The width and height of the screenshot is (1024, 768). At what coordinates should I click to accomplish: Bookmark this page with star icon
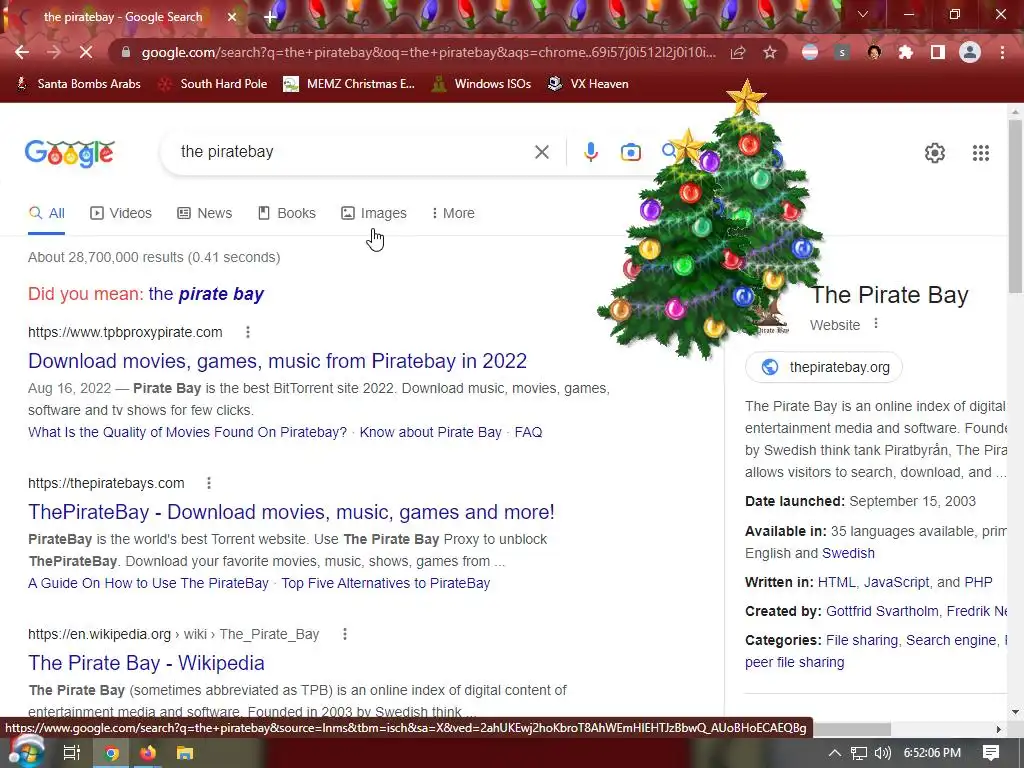pos(770,52)
